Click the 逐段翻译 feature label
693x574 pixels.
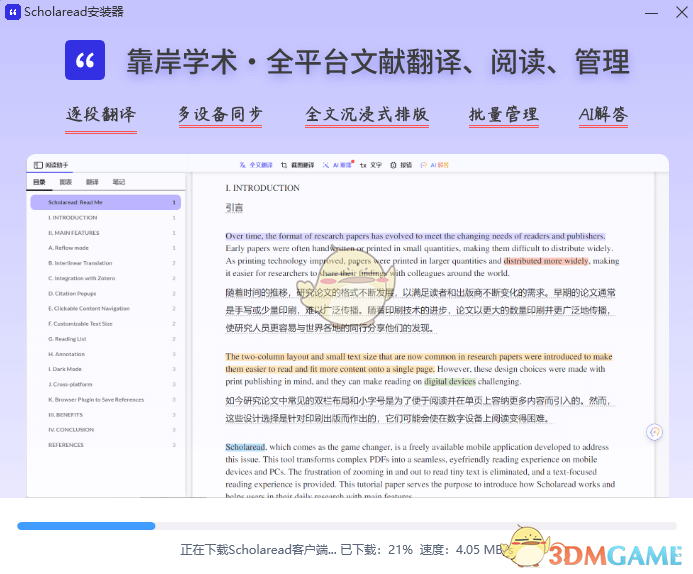101,114
